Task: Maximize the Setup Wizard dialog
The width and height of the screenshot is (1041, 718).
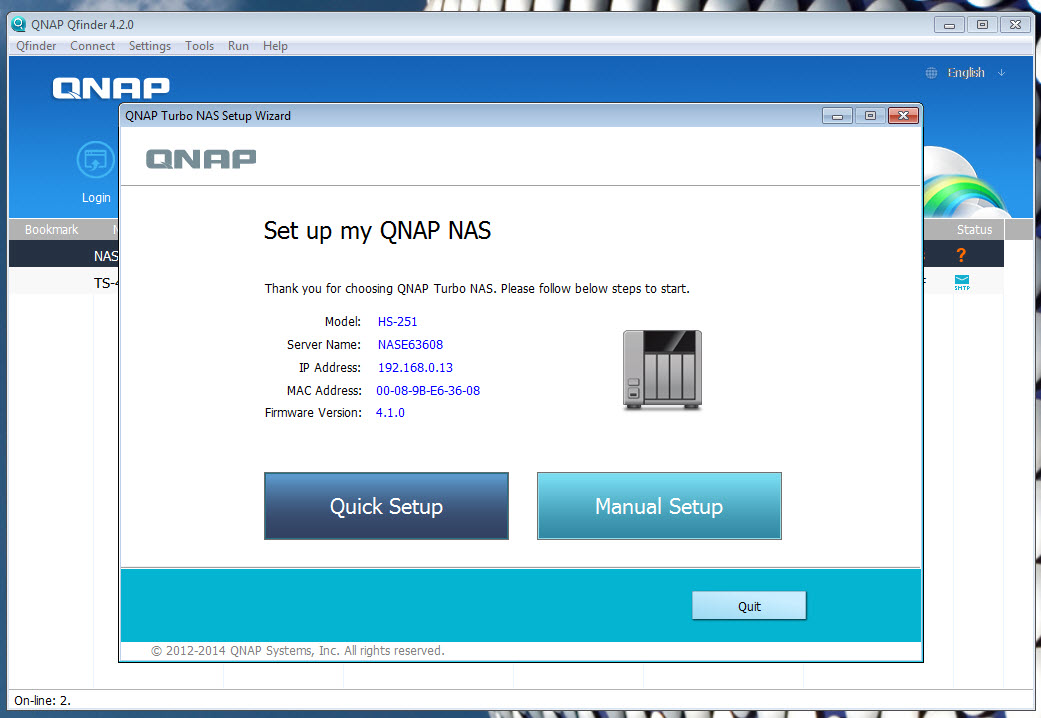Action: pyautogui.click(x=870, y=116)
